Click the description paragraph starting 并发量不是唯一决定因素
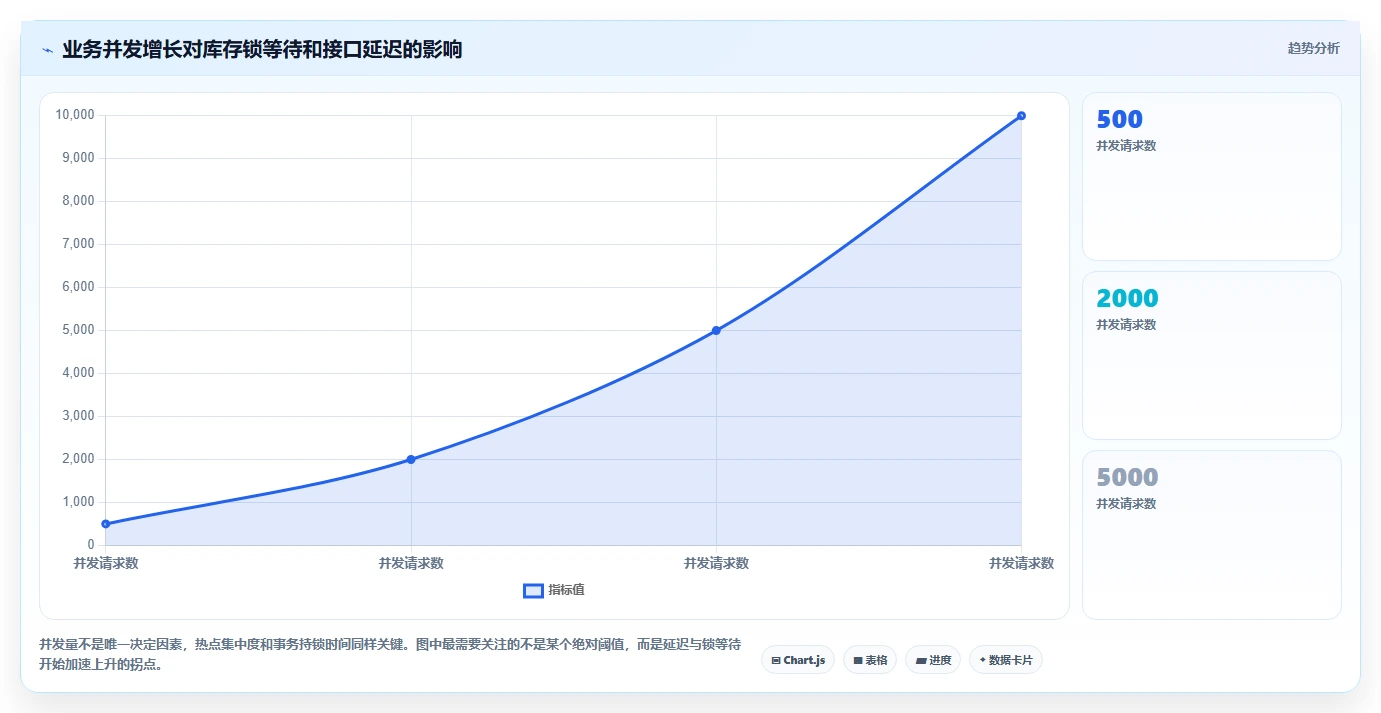 (x=390, y=654)
